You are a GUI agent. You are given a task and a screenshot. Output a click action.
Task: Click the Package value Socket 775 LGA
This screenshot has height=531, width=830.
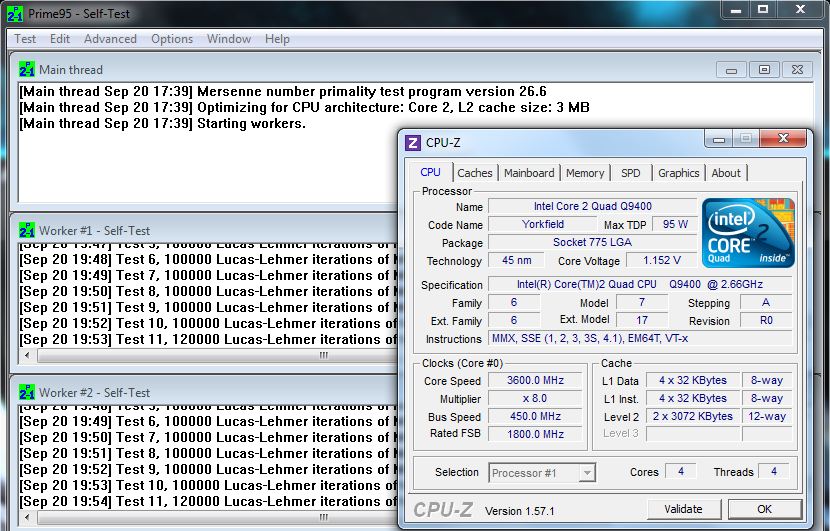592,242
